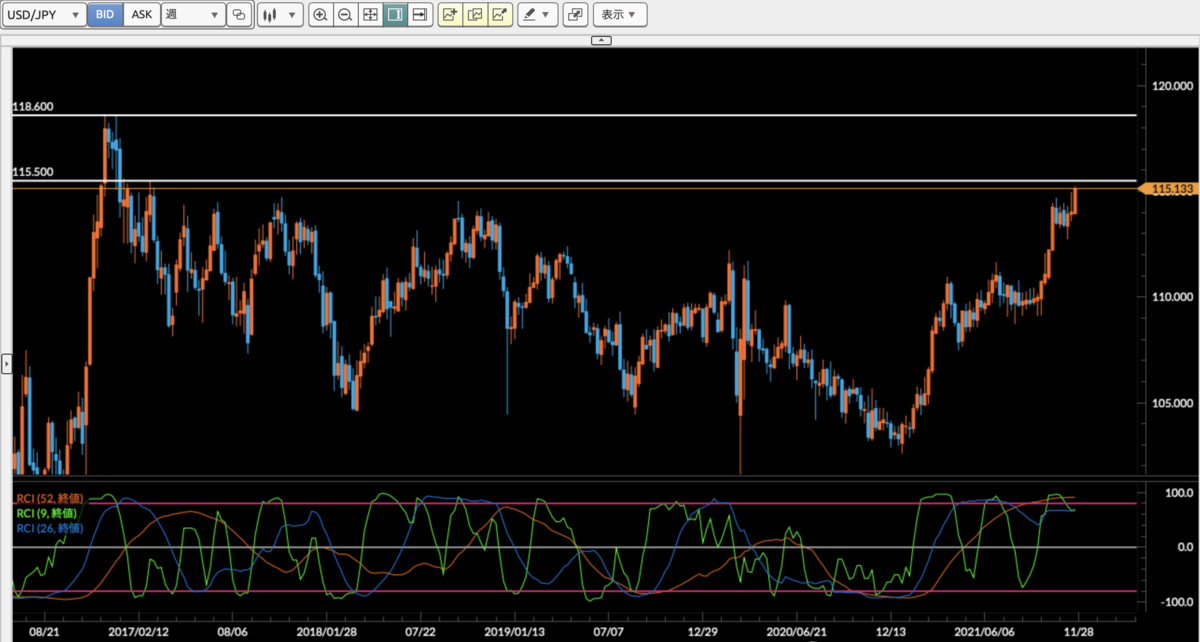Select the zoom-in magnifier tool
The image size is (1200, 642).
click(x=321, y=15)
